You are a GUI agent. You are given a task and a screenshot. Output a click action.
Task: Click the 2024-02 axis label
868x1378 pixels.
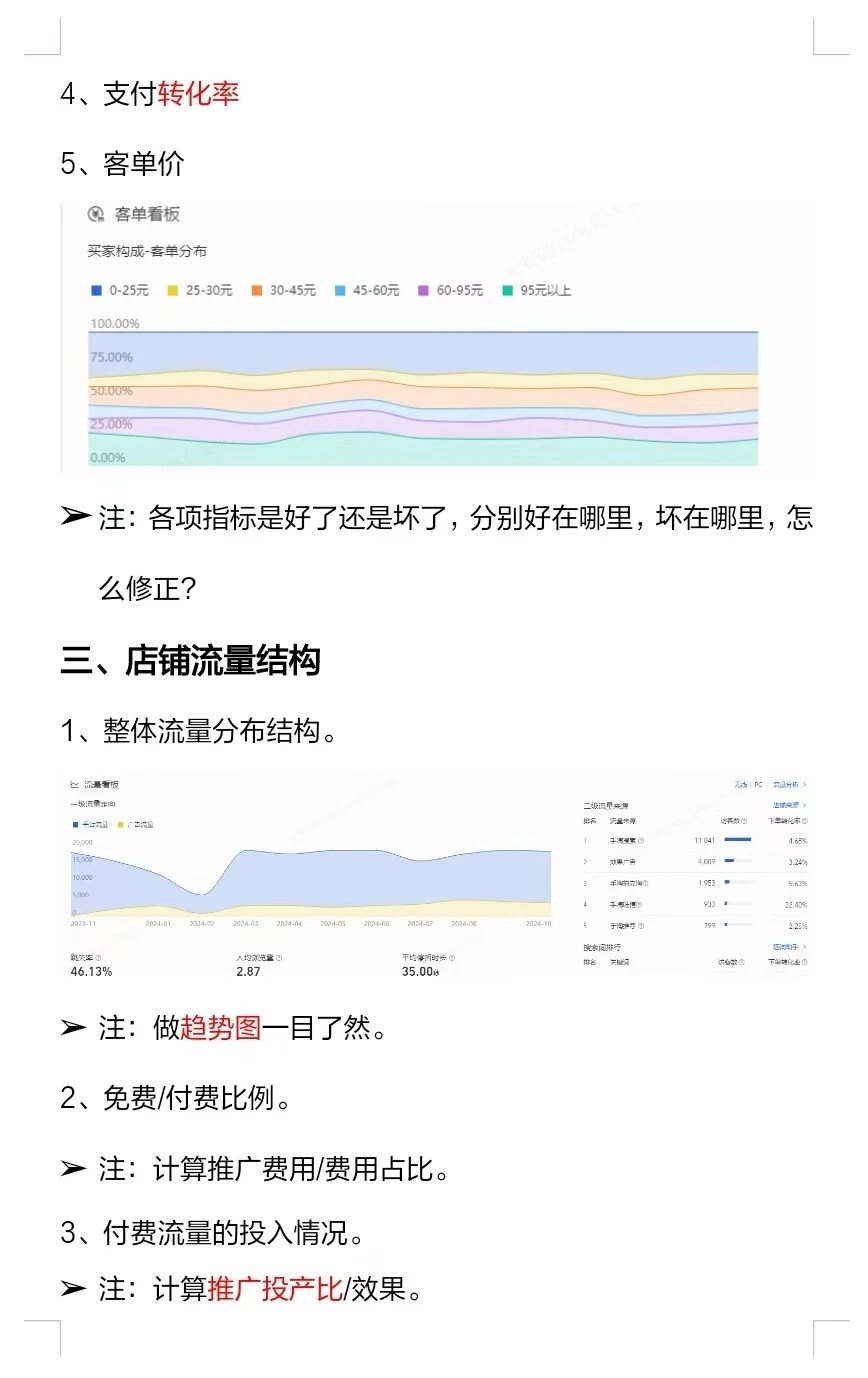coord(201,923)
